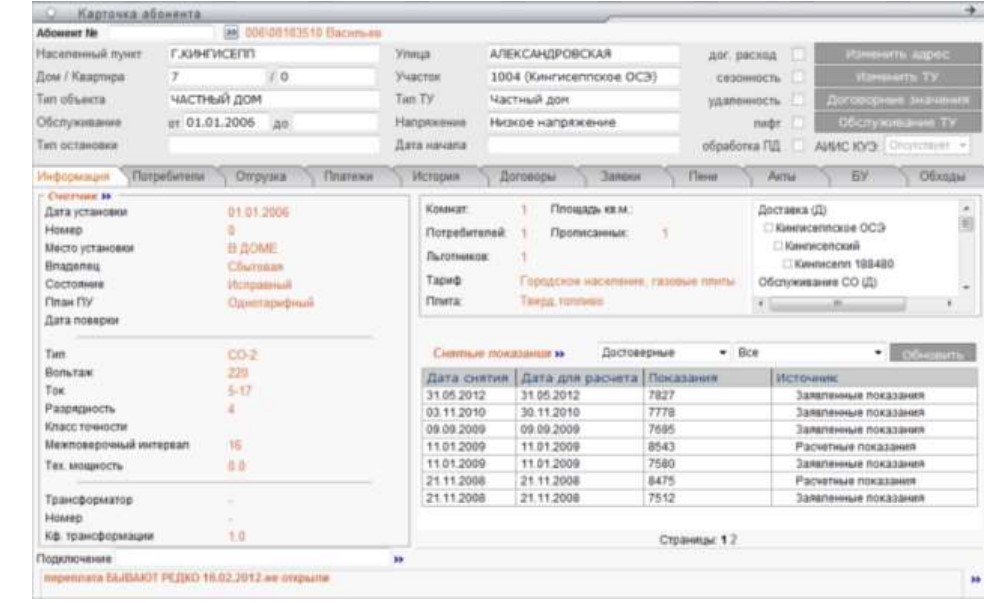Click the search icon next to Абонент № field

coord(231,32)
